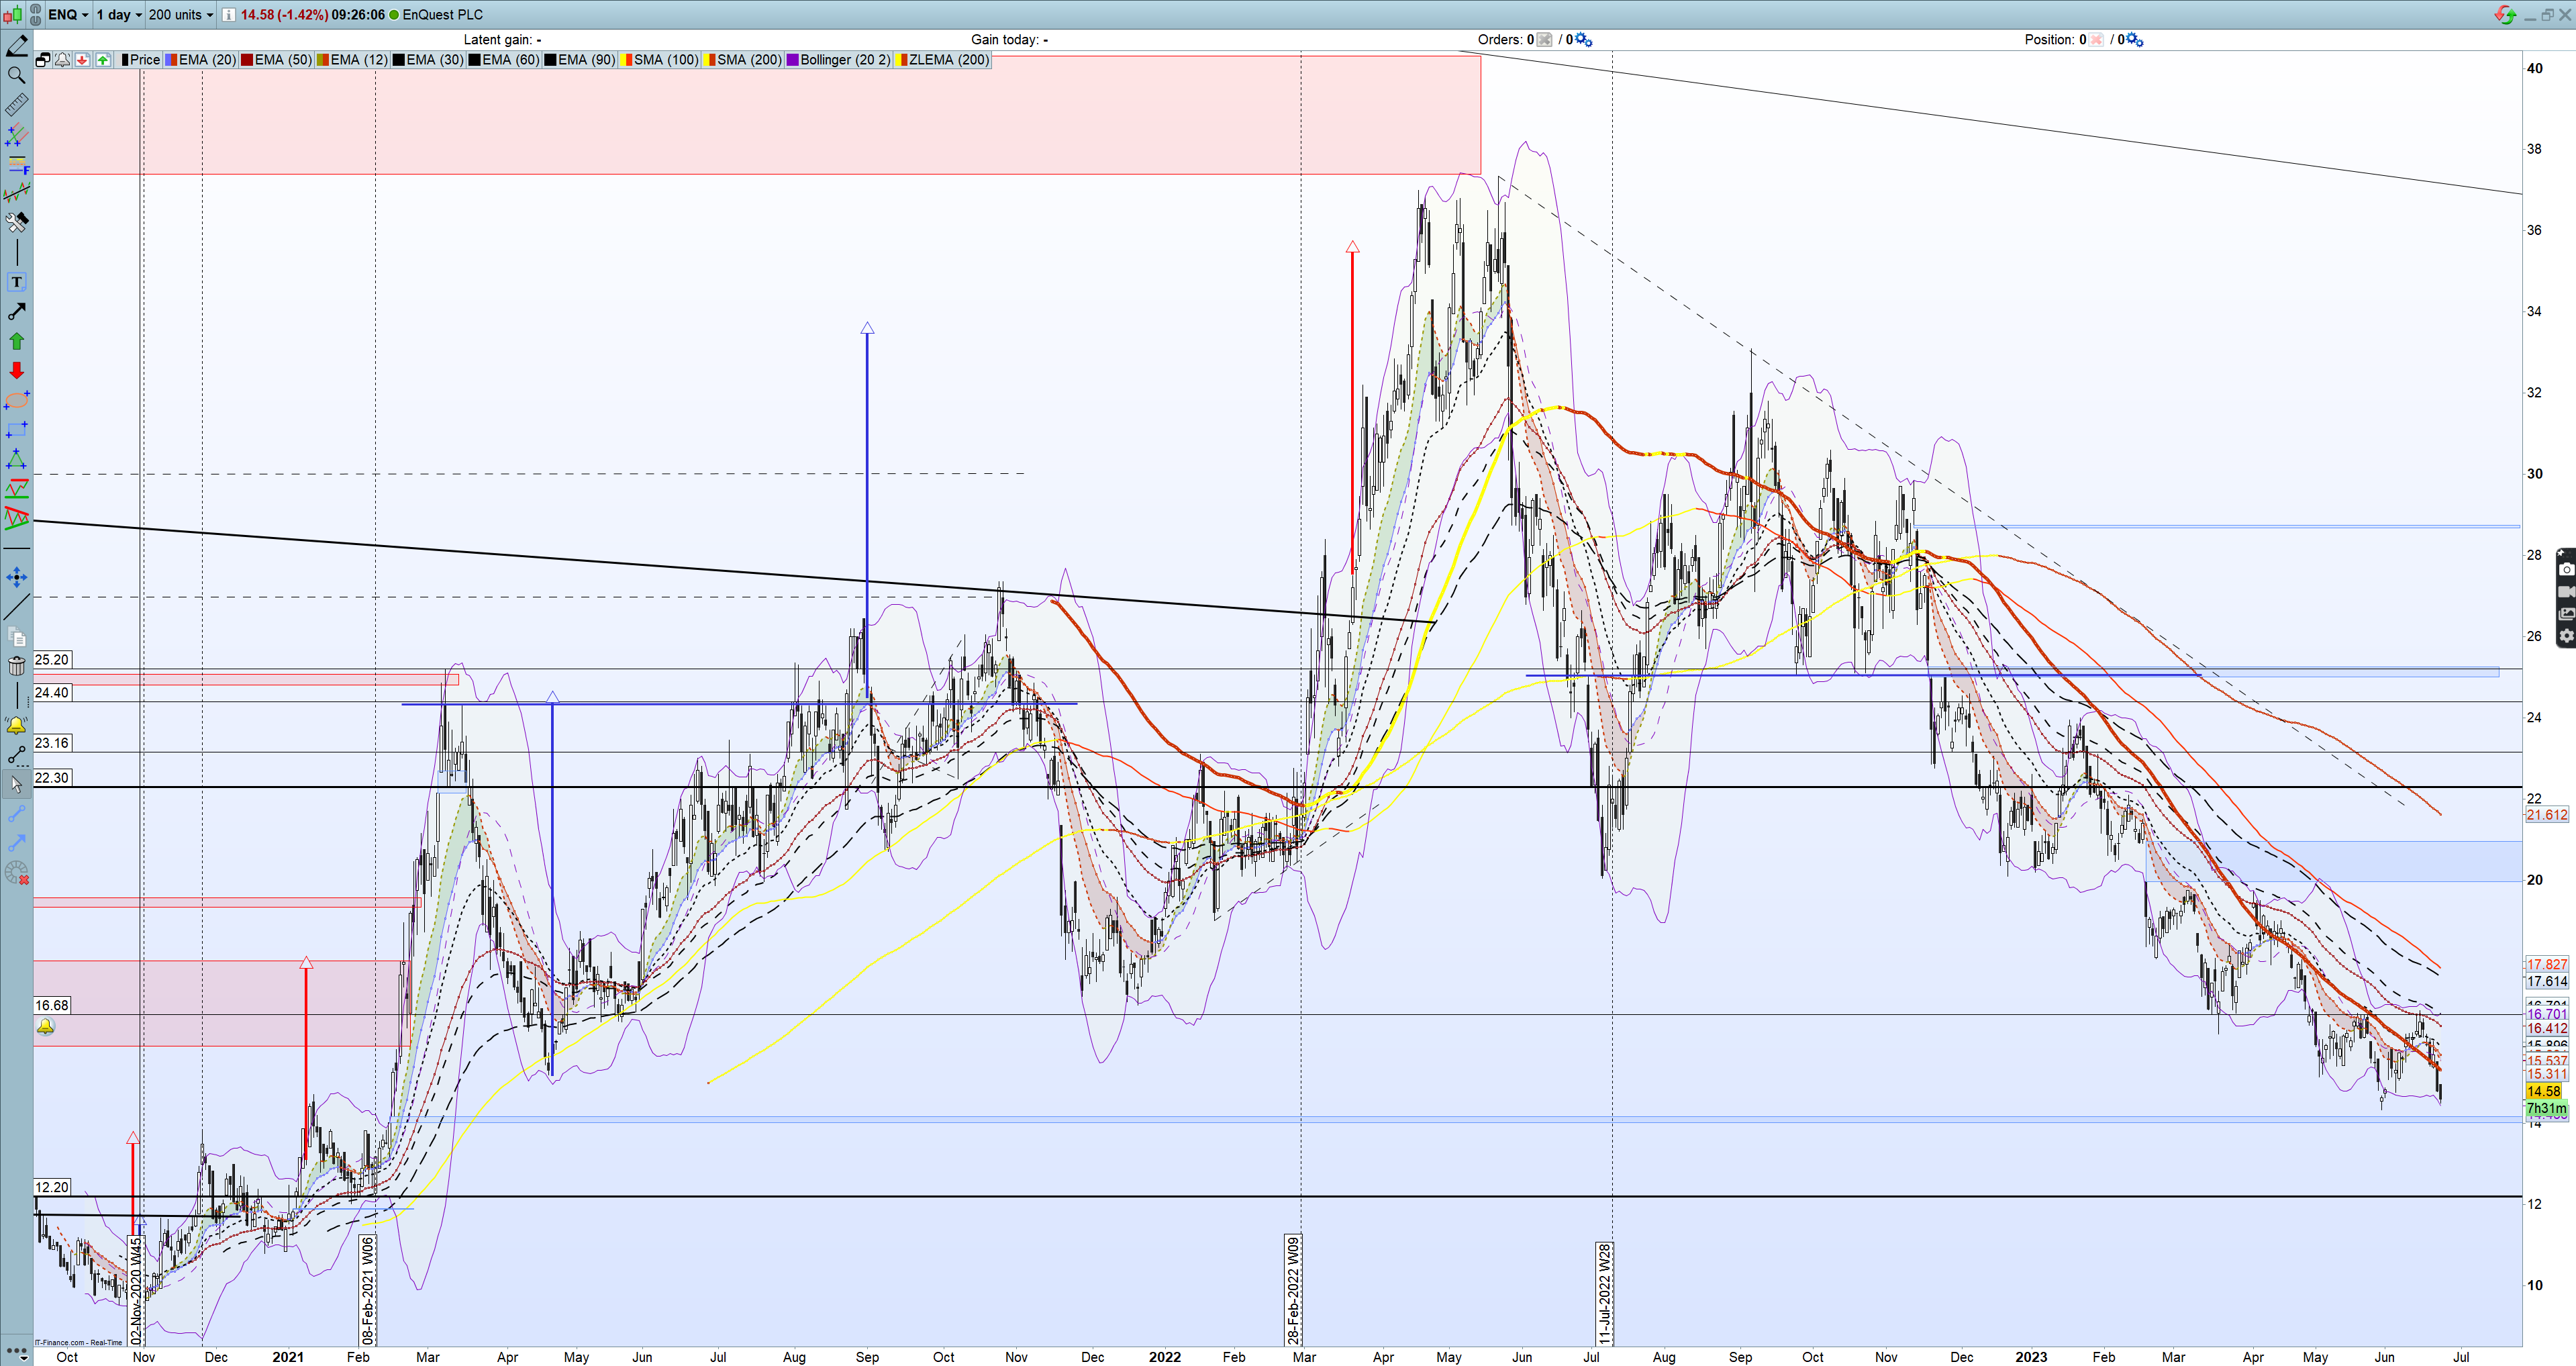Choose the text annotation tool
This screenshot has width=2576, height=1366.
(x=16, y=282)
